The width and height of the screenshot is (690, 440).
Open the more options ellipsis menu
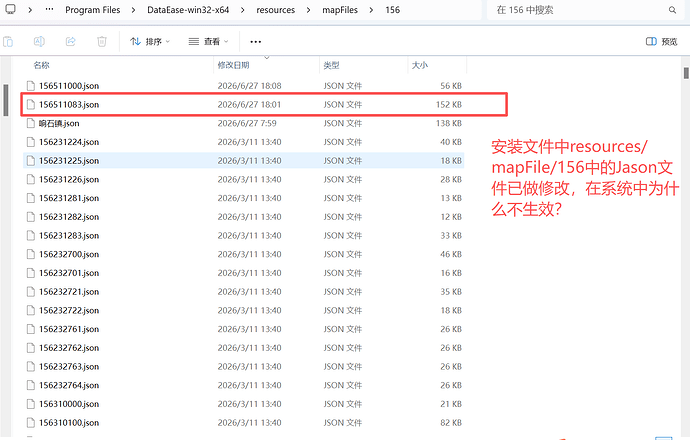pyautogui.click(x=256, y=42)
